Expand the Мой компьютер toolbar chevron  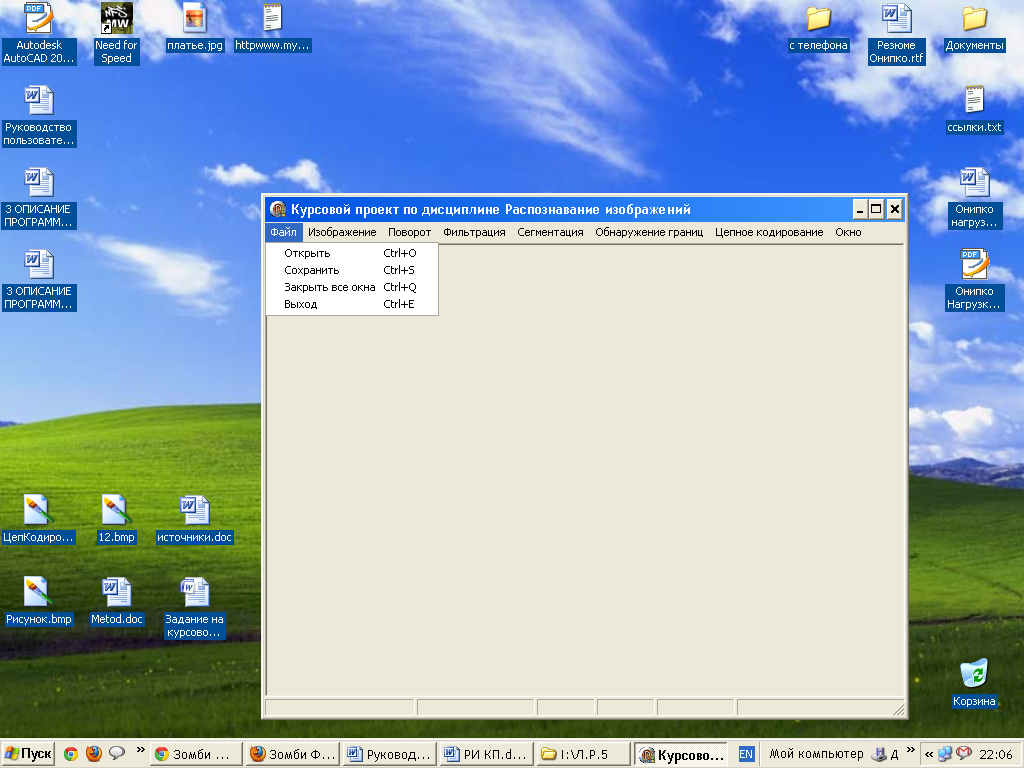pyautogui.click(x=910, y=751)
